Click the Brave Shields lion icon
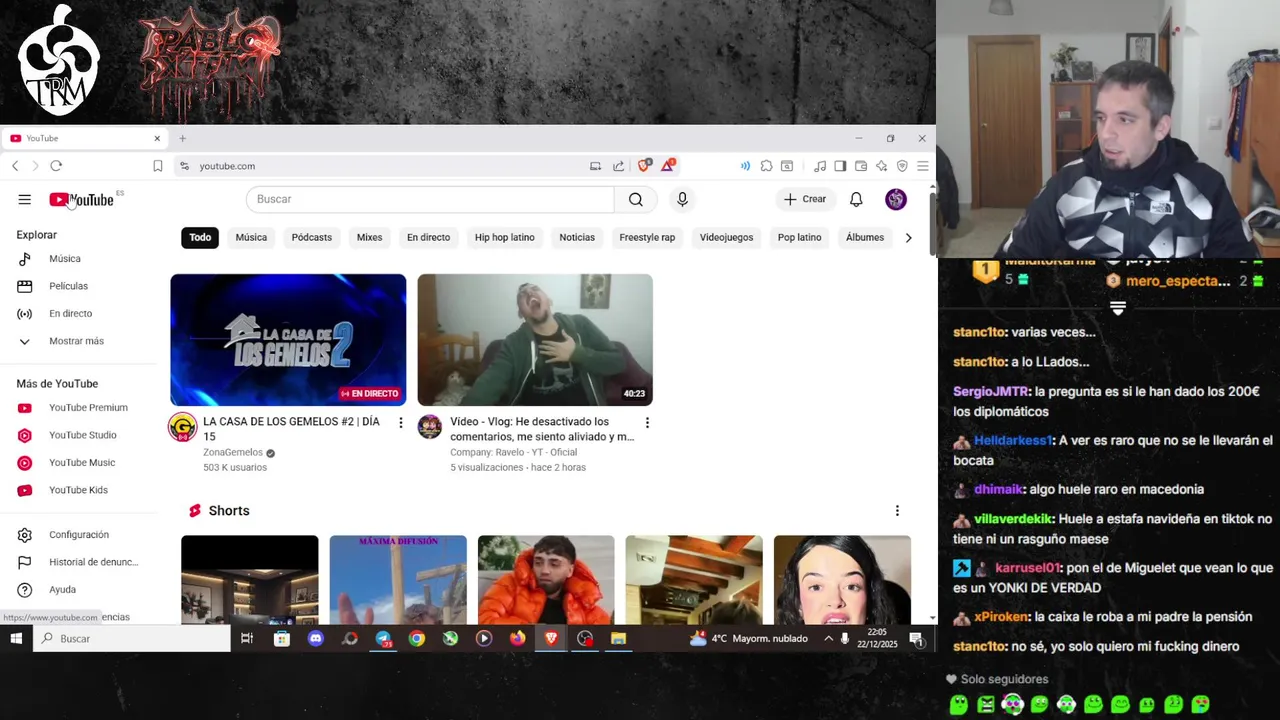Image resolution: width=1280 pixels, height=720 pixels. 645,166
